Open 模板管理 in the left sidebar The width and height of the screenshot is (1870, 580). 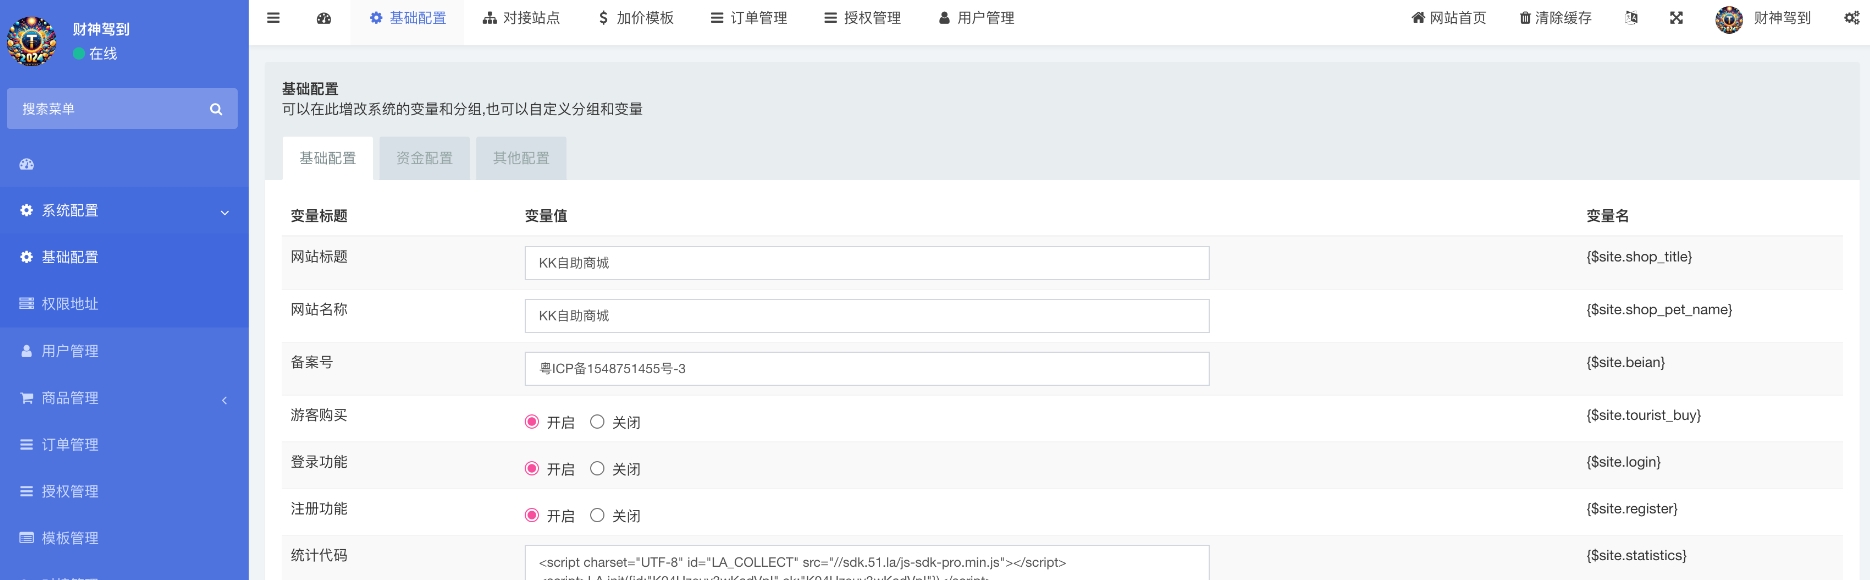pos(124,538)
